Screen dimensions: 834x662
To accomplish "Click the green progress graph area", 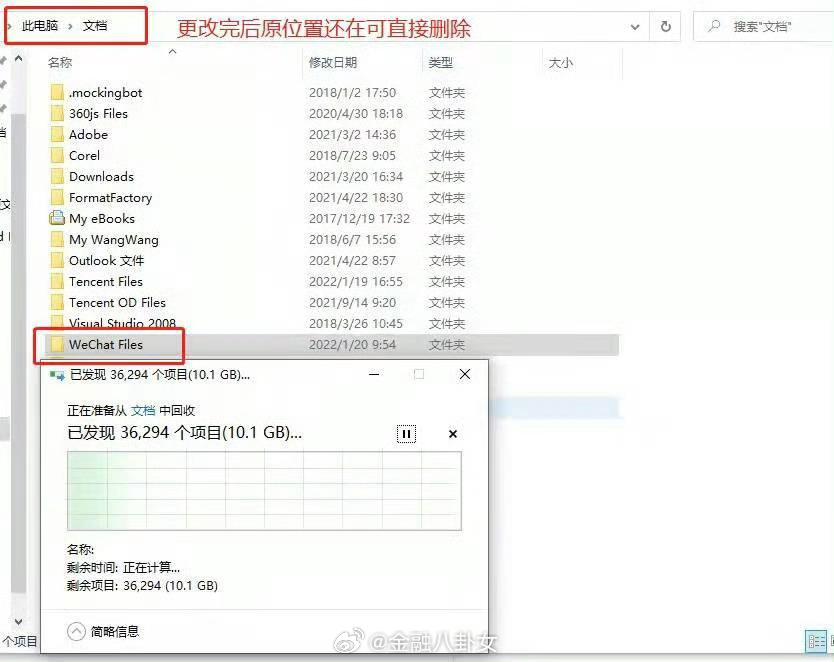I will (x=264, y=491).
